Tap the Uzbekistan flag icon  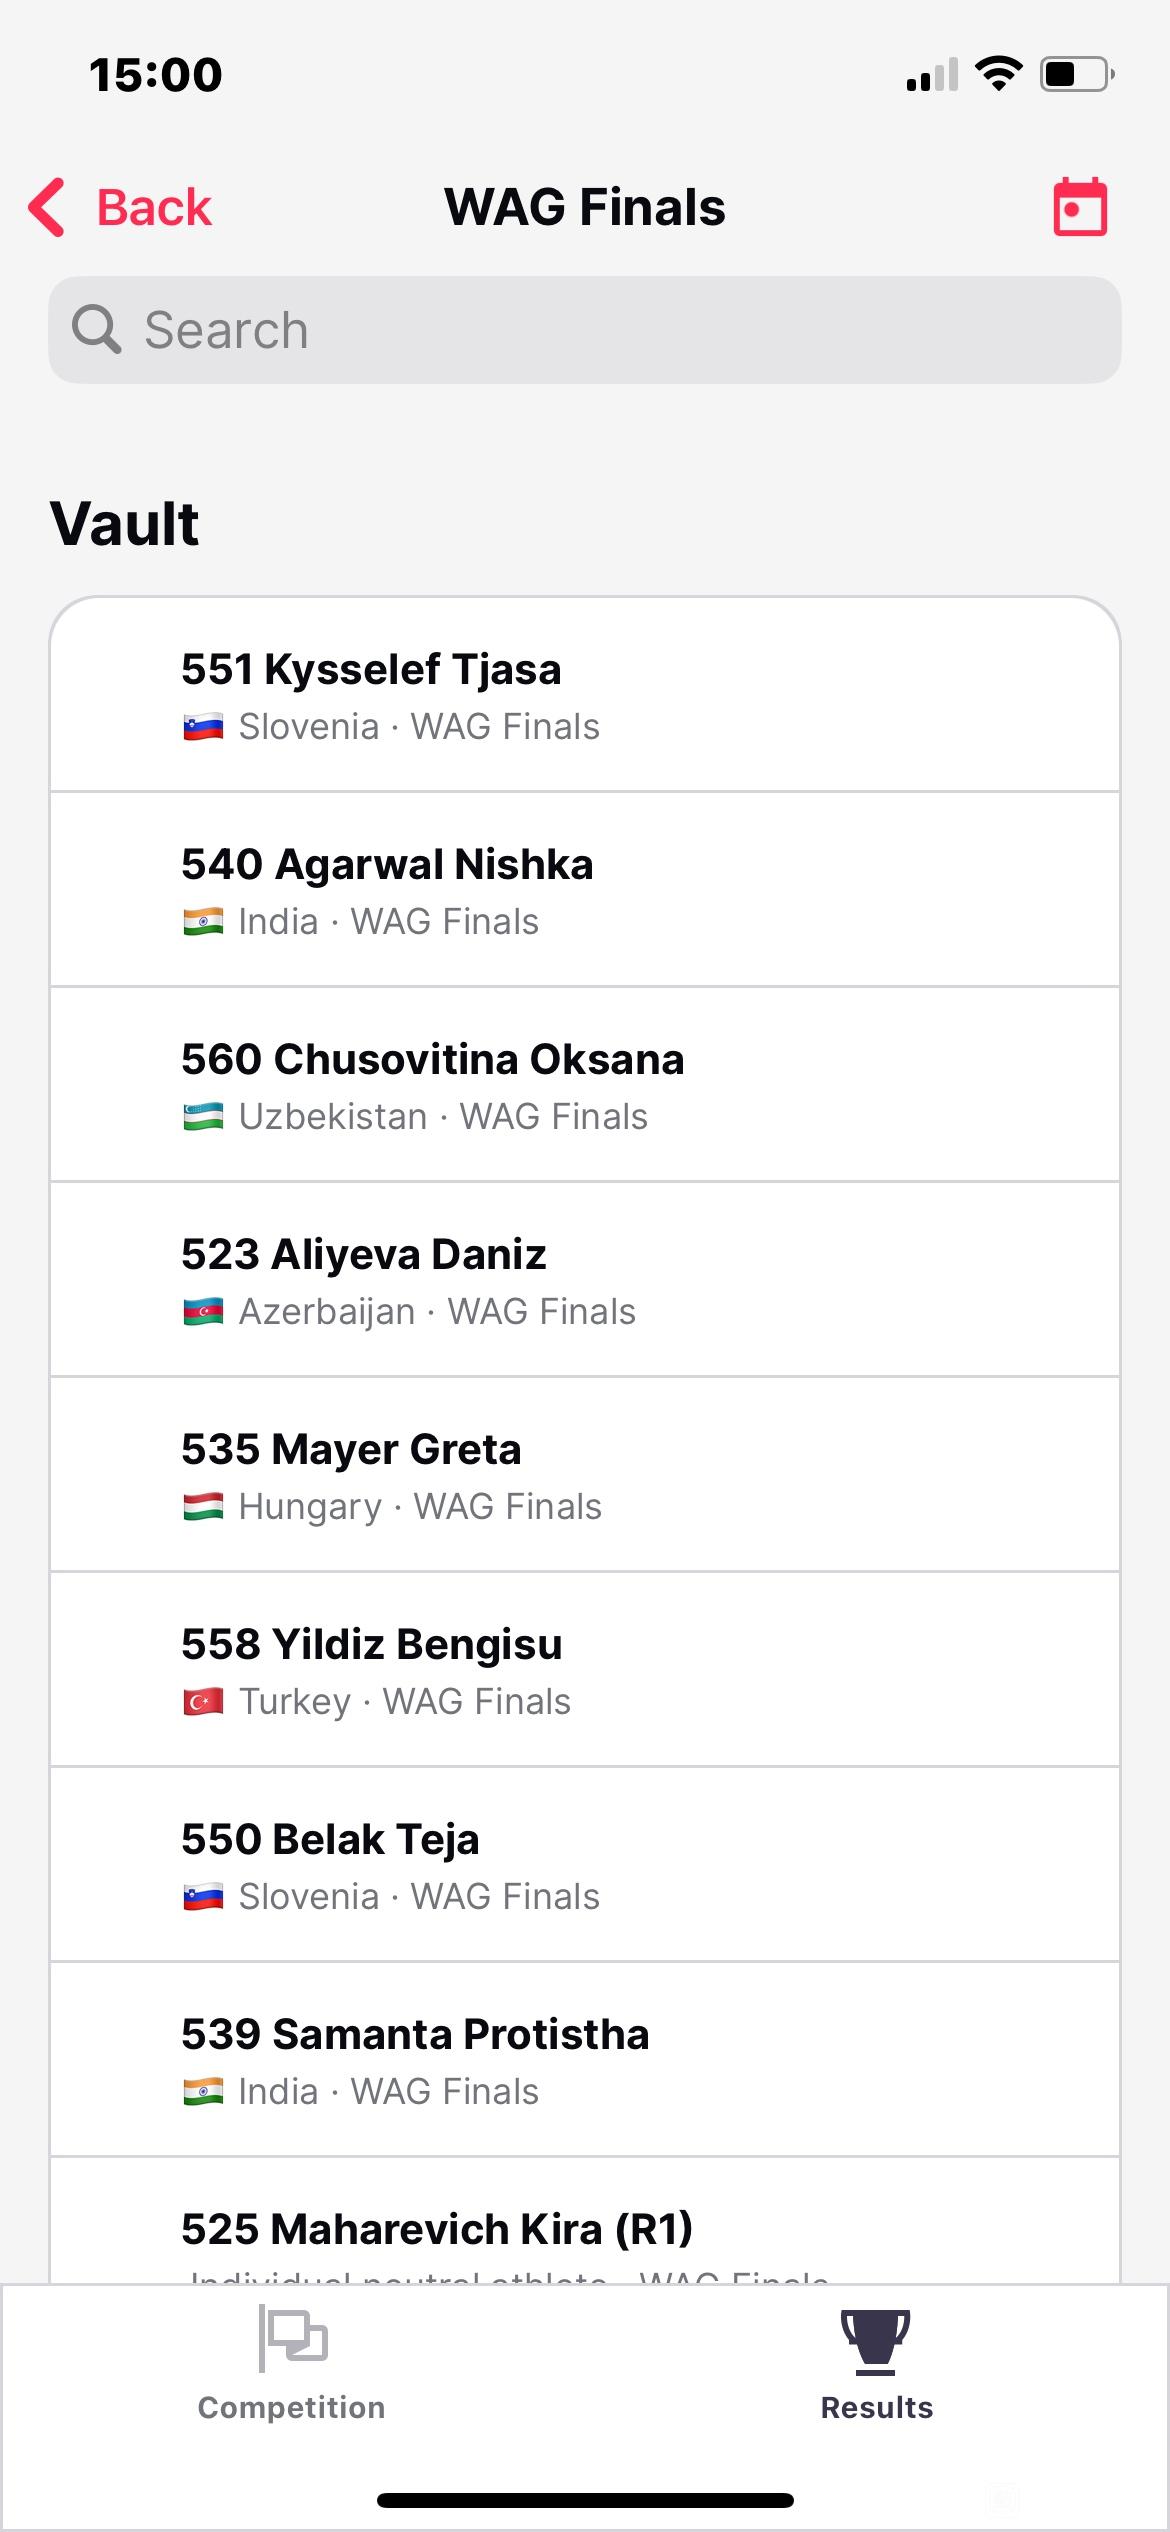coord(203,1116)
